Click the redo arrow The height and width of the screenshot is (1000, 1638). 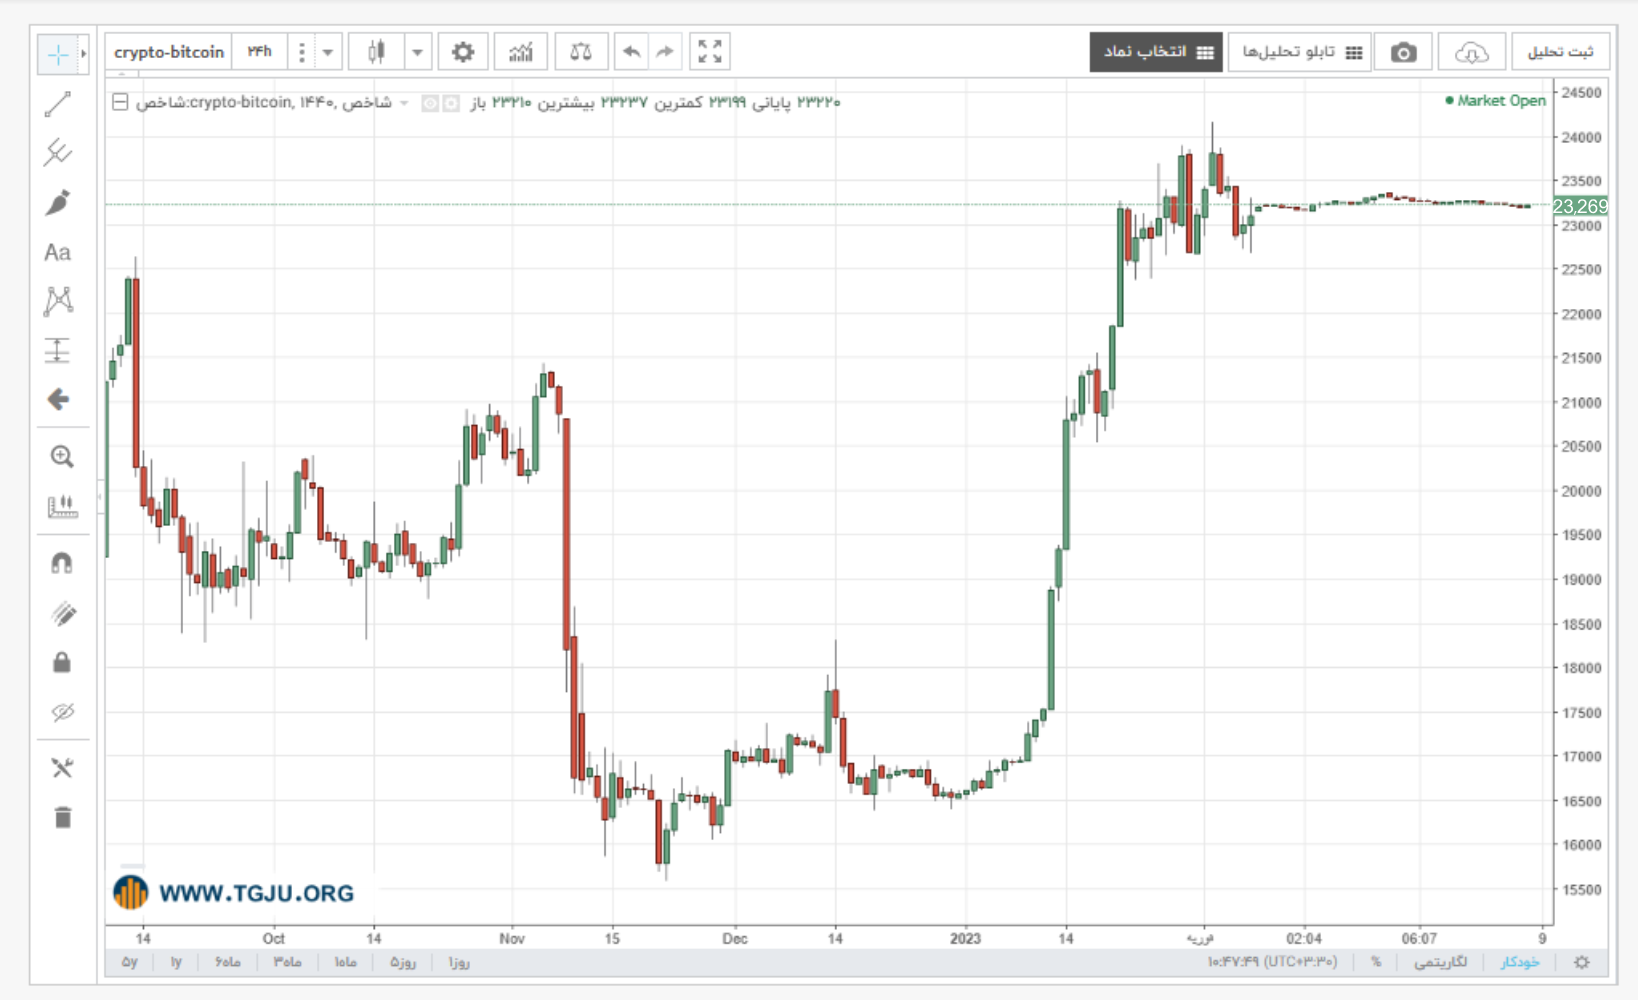[x=665, y=52]
